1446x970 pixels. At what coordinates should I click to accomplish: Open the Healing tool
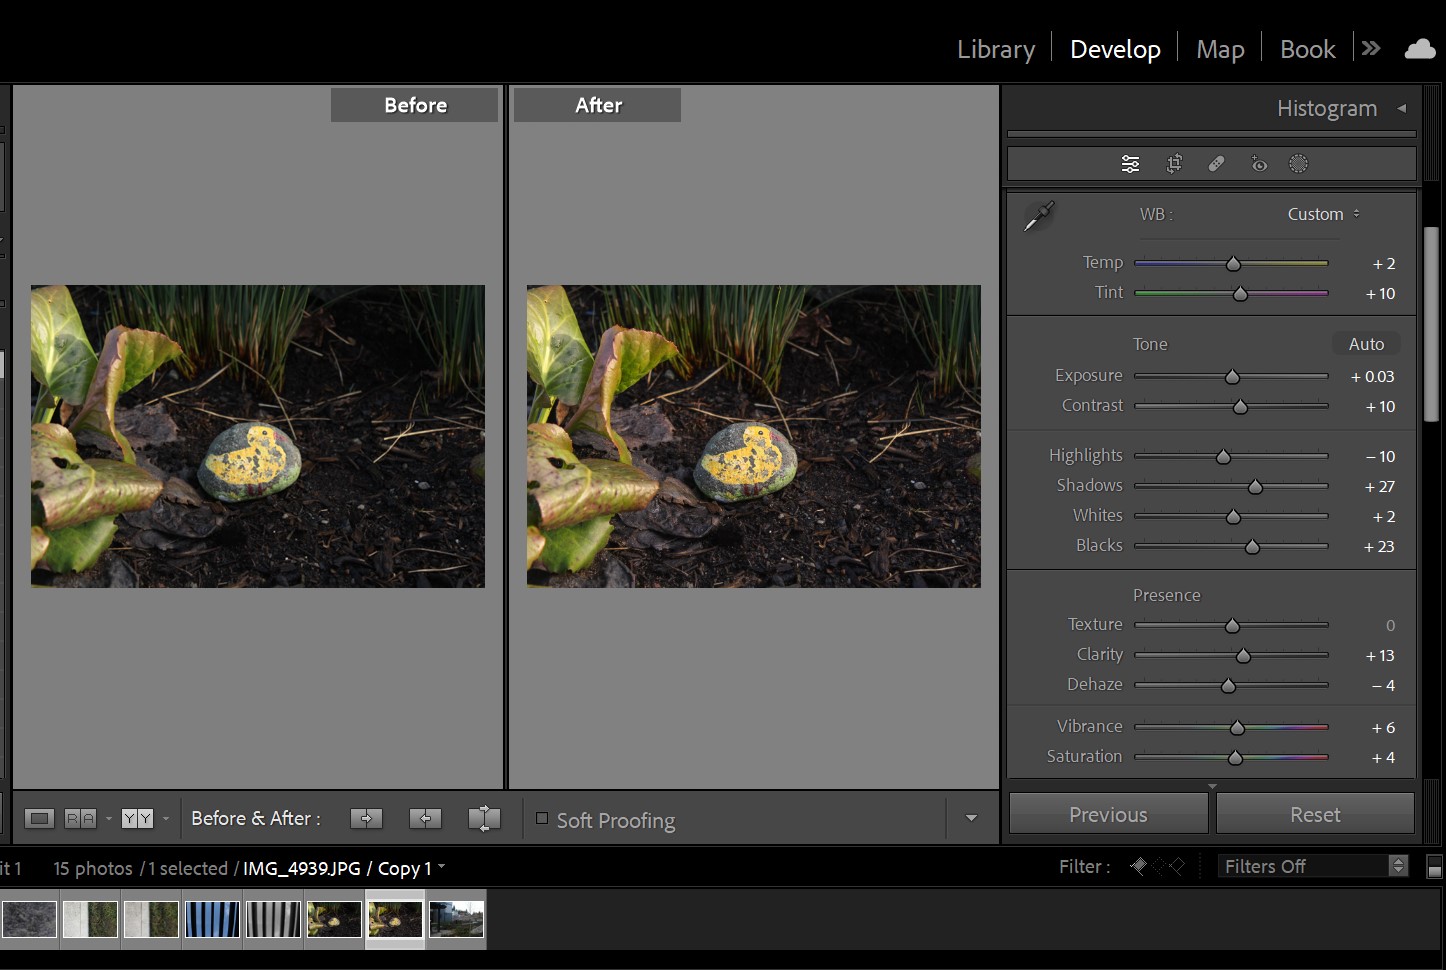(1216, 164)
